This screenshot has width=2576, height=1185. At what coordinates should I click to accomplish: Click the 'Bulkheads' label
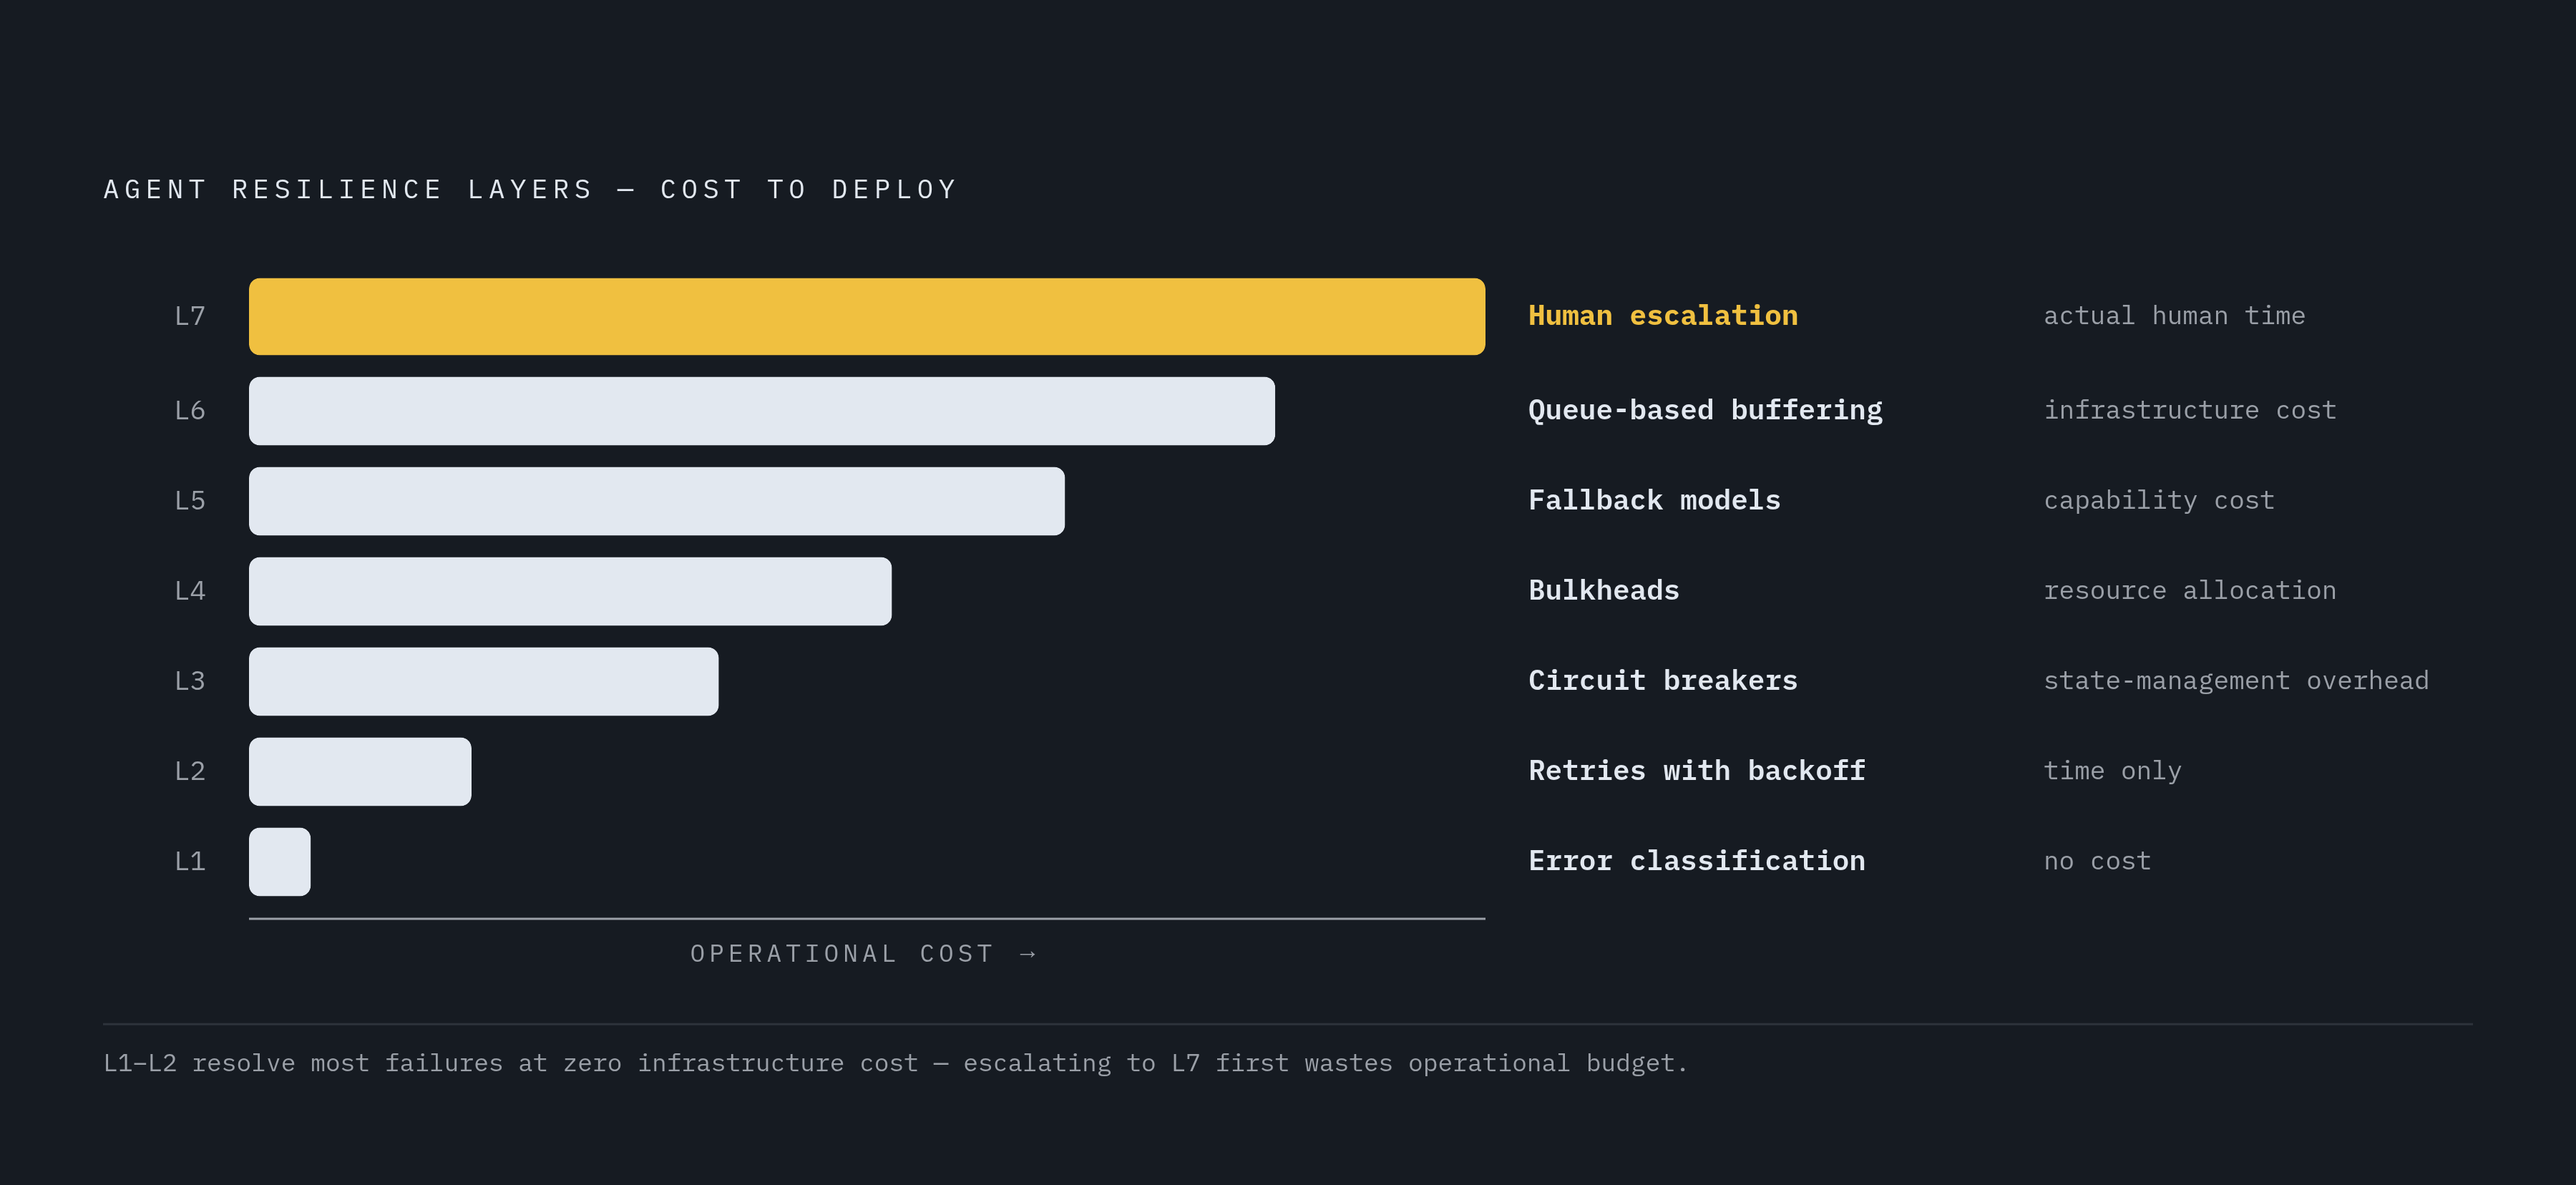point(1604,591)
